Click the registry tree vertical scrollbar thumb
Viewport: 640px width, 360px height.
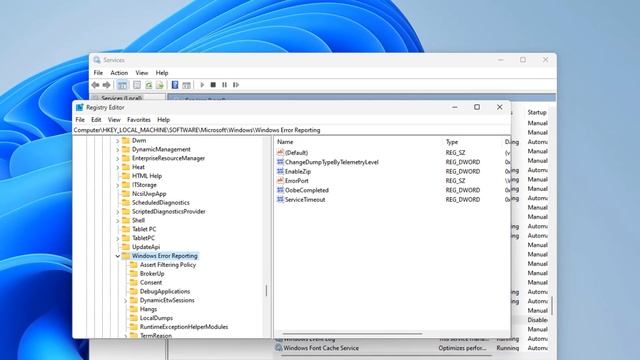point(266,291)
